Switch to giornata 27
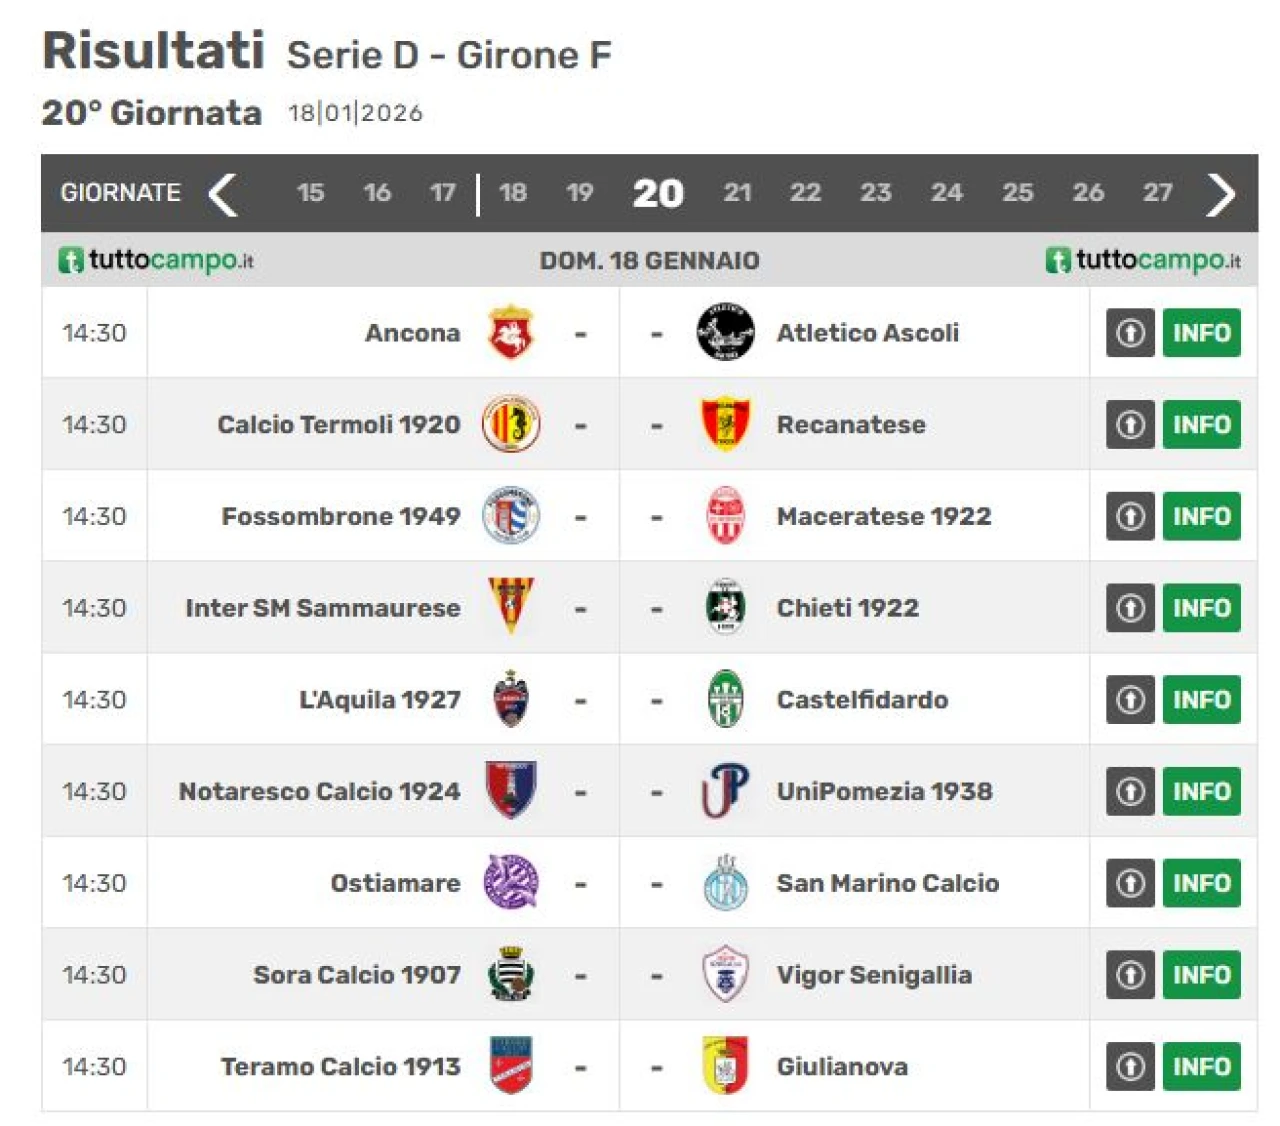1280x1126 pixels. 1157,193
